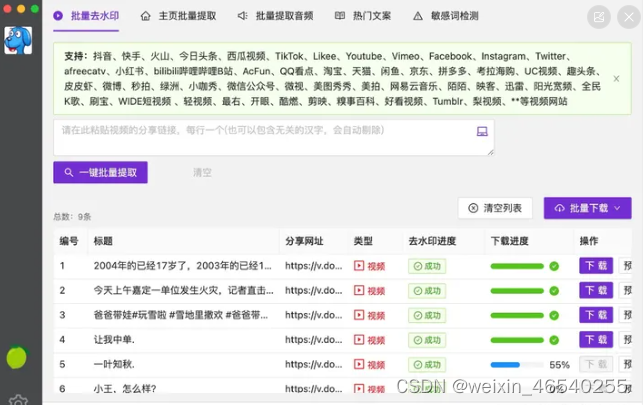This screenshot has height=405, width=643.
Task: Open settings via the sidebar gear icon
Action: tap(18, 400)
